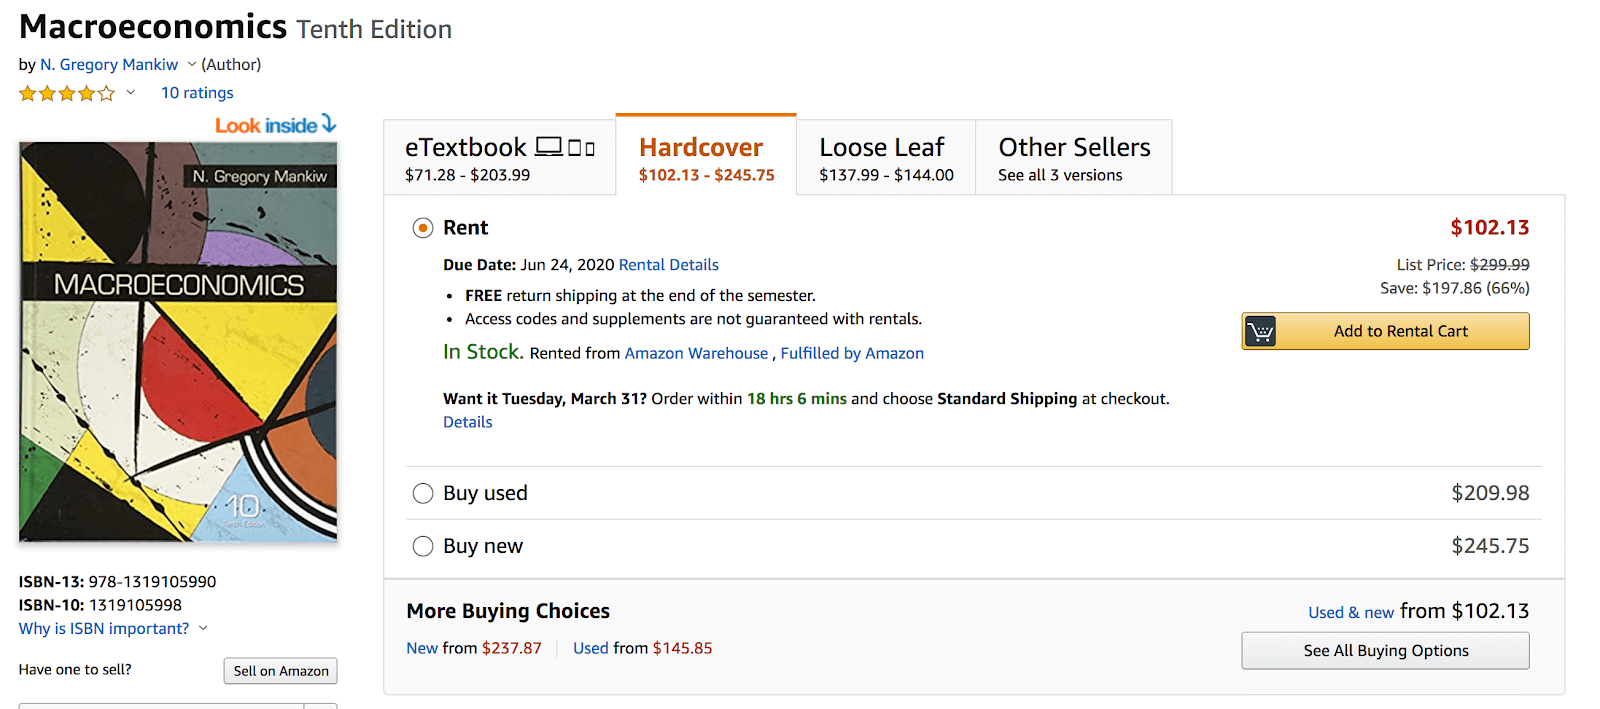1600x709 pixels.
Task: Click the shopping cart icon on rental button
Action: pos(1261,331)
